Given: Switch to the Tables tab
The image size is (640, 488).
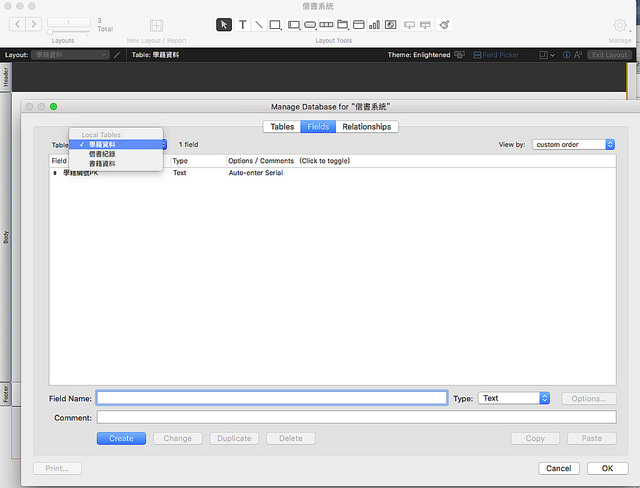Looking at the screenshot, I should tap(282, 126).
